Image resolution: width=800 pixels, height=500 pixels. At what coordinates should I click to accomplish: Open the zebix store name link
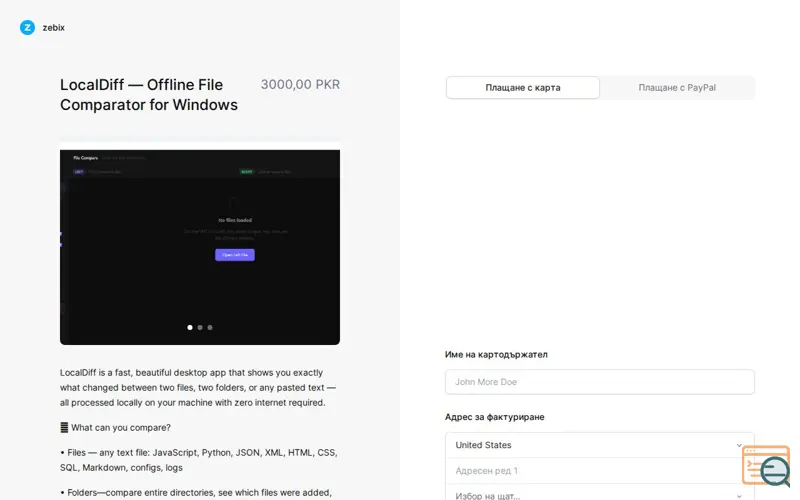(x=53, y=28)
